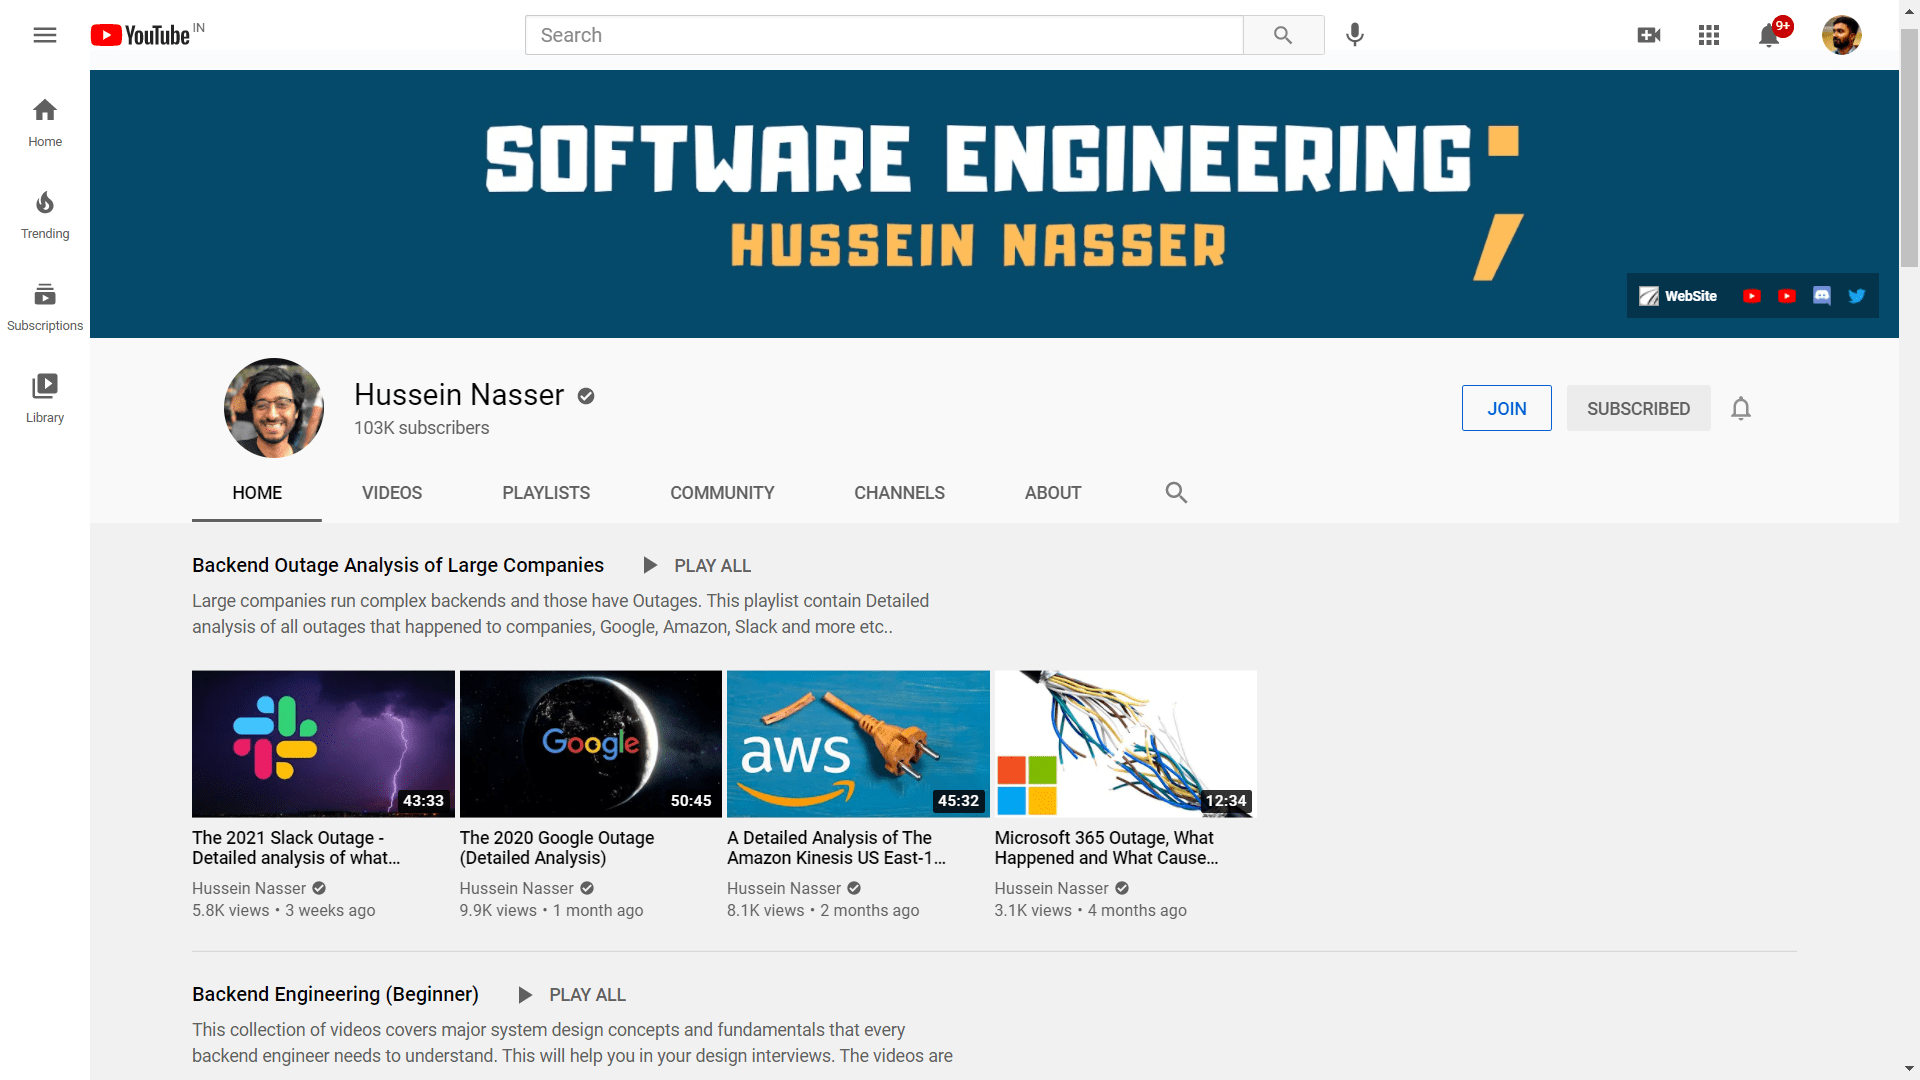Switch to the VIDEOS tab
This screenshot has width=1920, height=1080.
[x=392, y=493]
